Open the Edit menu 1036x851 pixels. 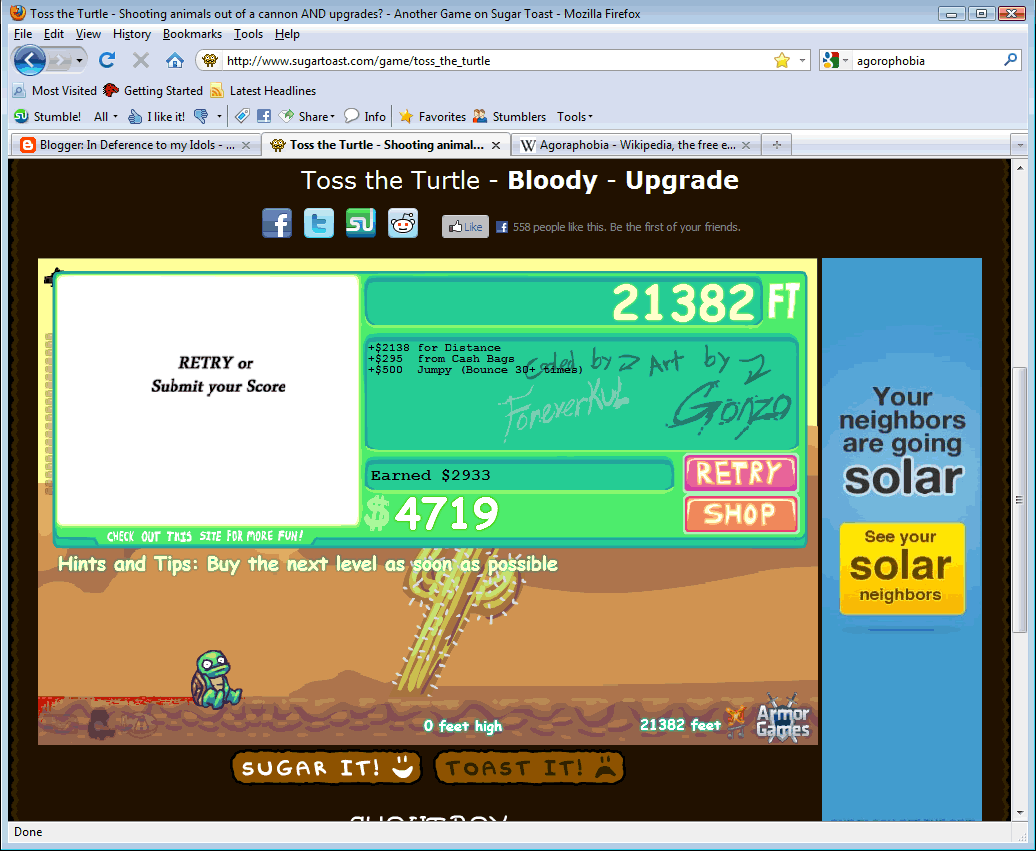coord(54,34)
